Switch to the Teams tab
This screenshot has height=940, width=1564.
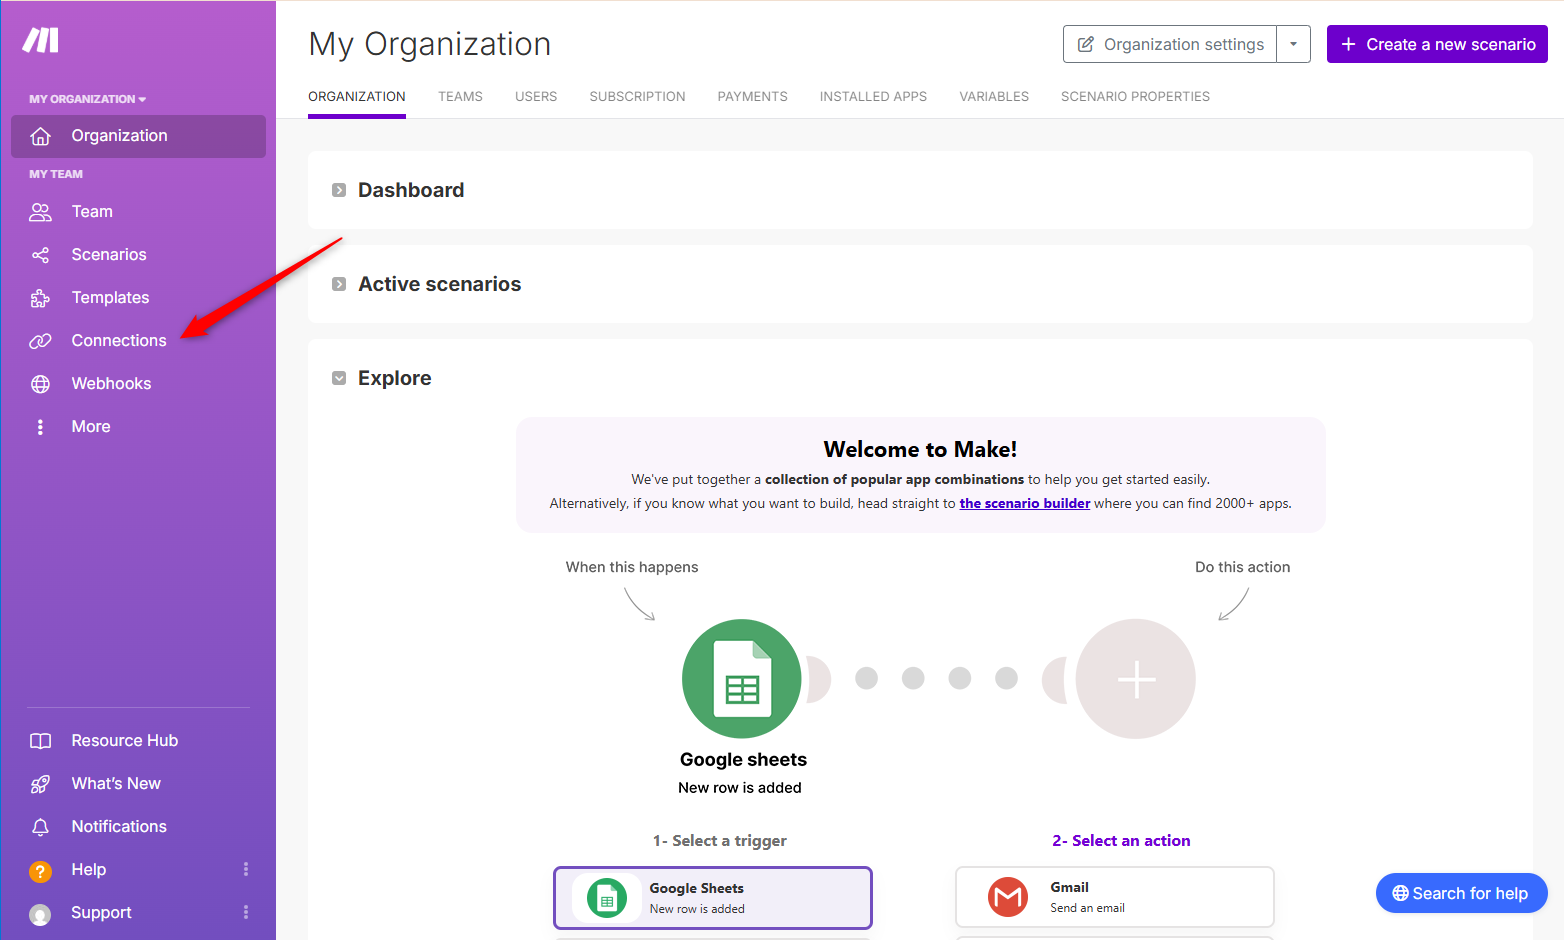pos(460,97)
